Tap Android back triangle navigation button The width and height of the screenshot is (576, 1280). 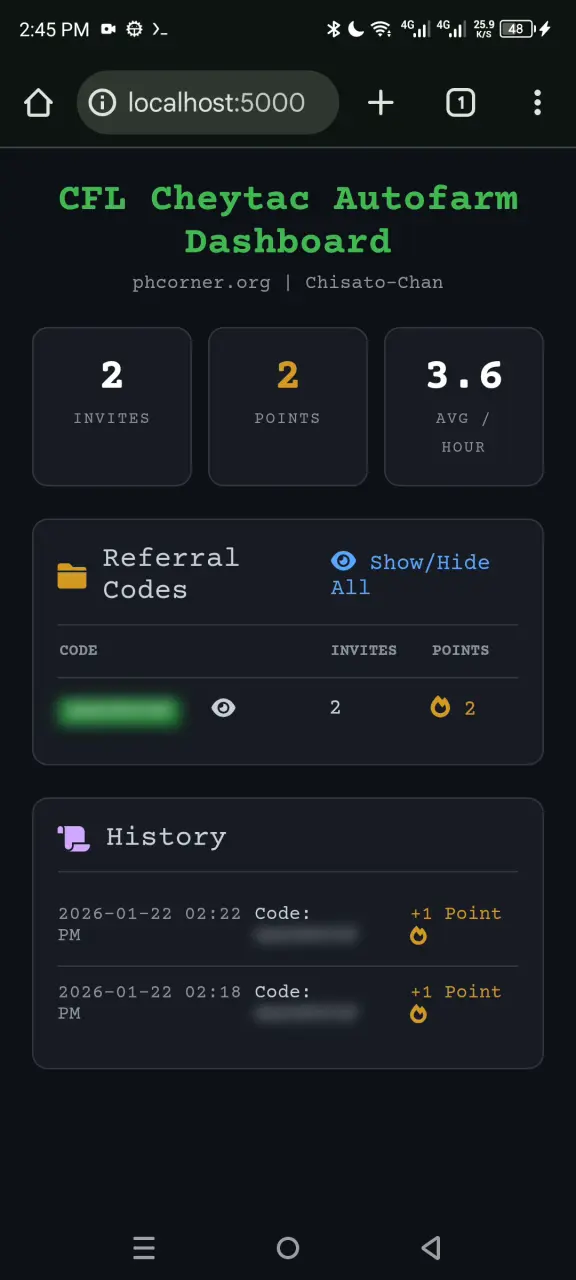pos(431,1248)
